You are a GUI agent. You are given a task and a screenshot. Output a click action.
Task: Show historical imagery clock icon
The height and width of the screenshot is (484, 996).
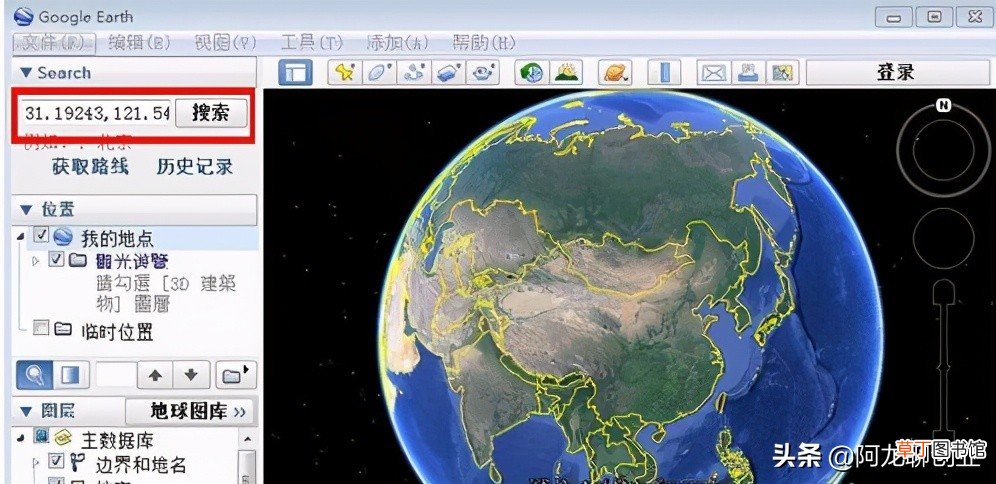(532, 73)
